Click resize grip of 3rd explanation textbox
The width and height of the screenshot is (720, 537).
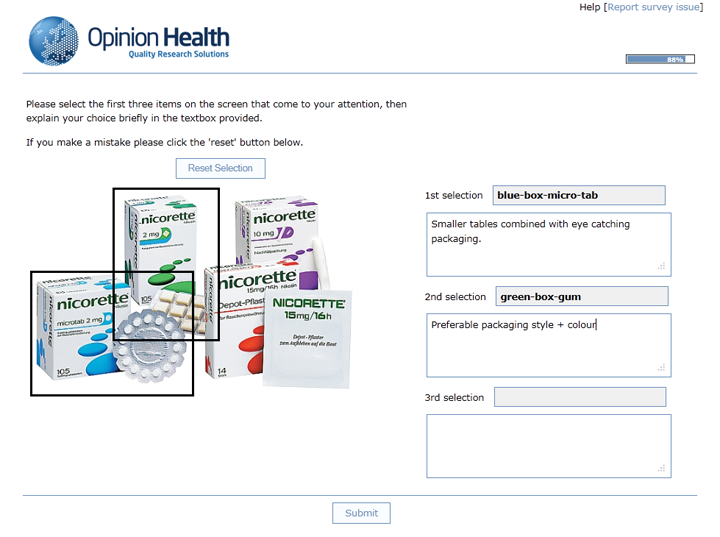point(662,468)
